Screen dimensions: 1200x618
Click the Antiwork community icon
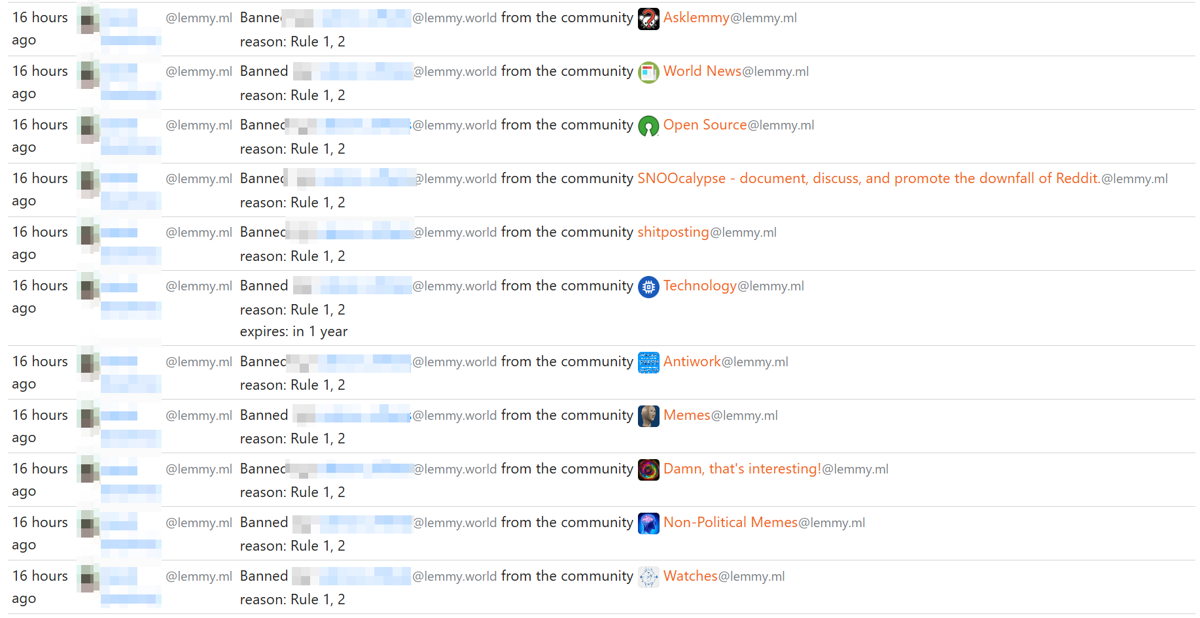(x=649, y=362)
